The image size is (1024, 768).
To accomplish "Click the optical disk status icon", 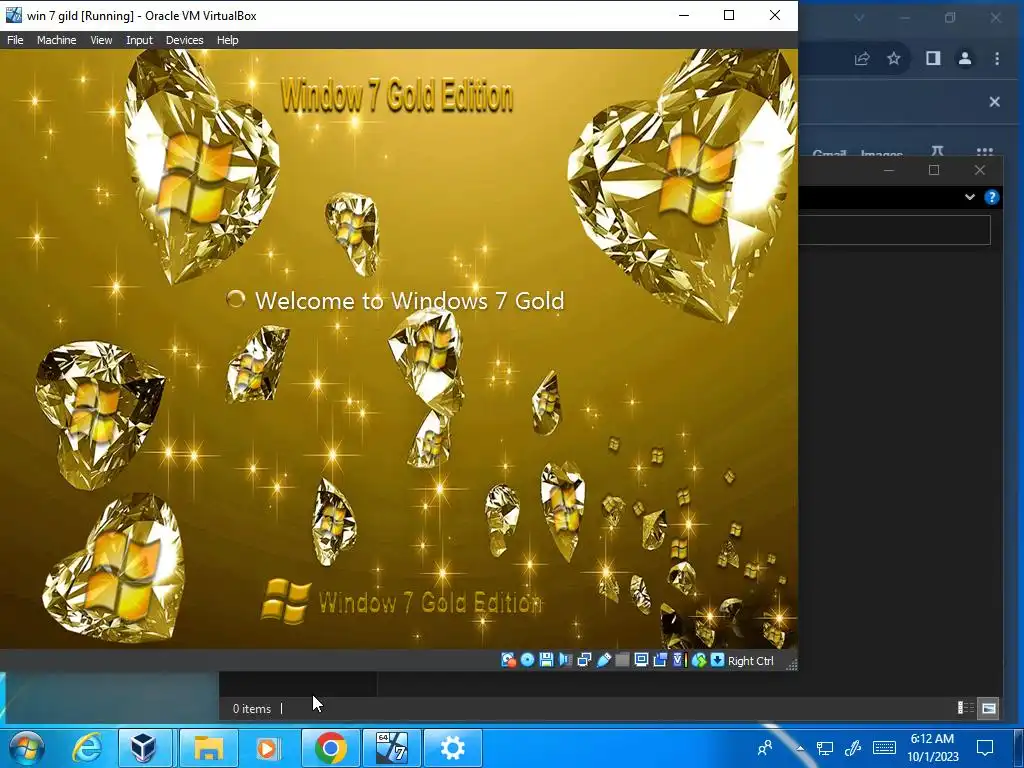I will click(527, 660).
